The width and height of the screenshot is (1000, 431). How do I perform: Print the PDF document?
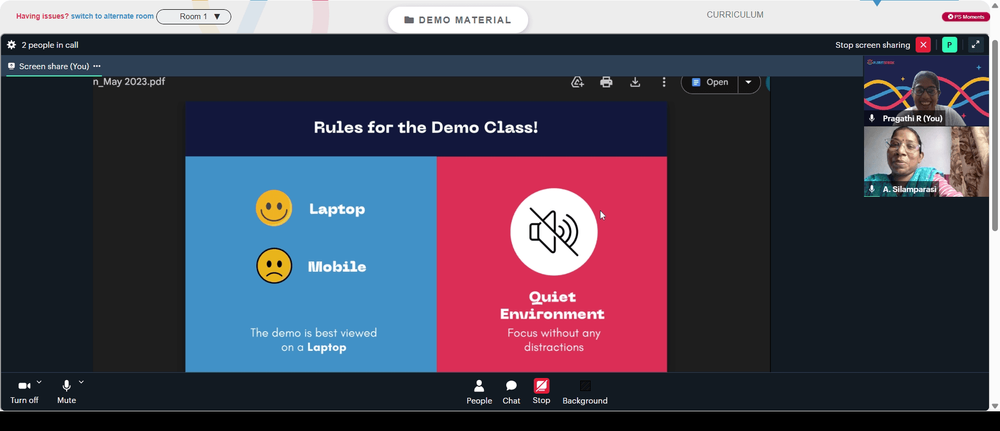click(607, 82)
